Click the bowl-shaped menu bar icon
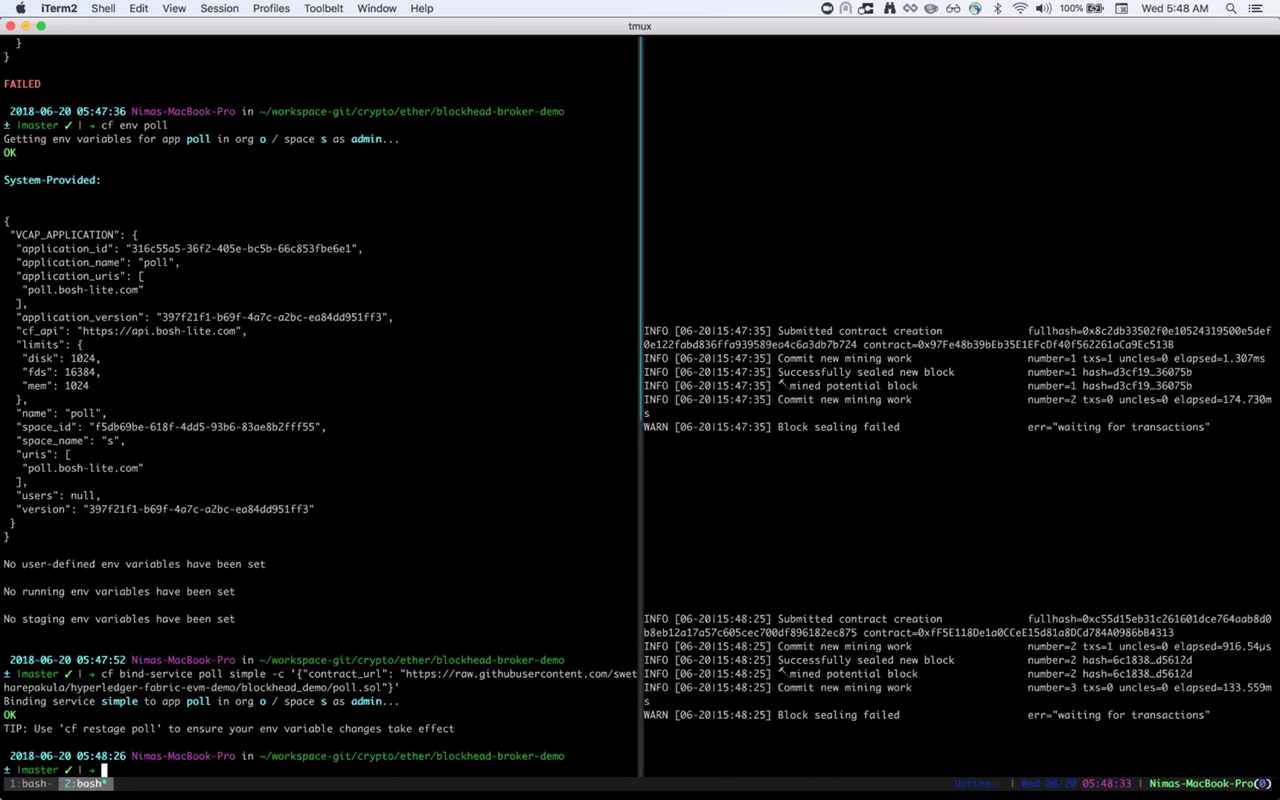Viewport: 1280px width, 800px height. point(931,8)
